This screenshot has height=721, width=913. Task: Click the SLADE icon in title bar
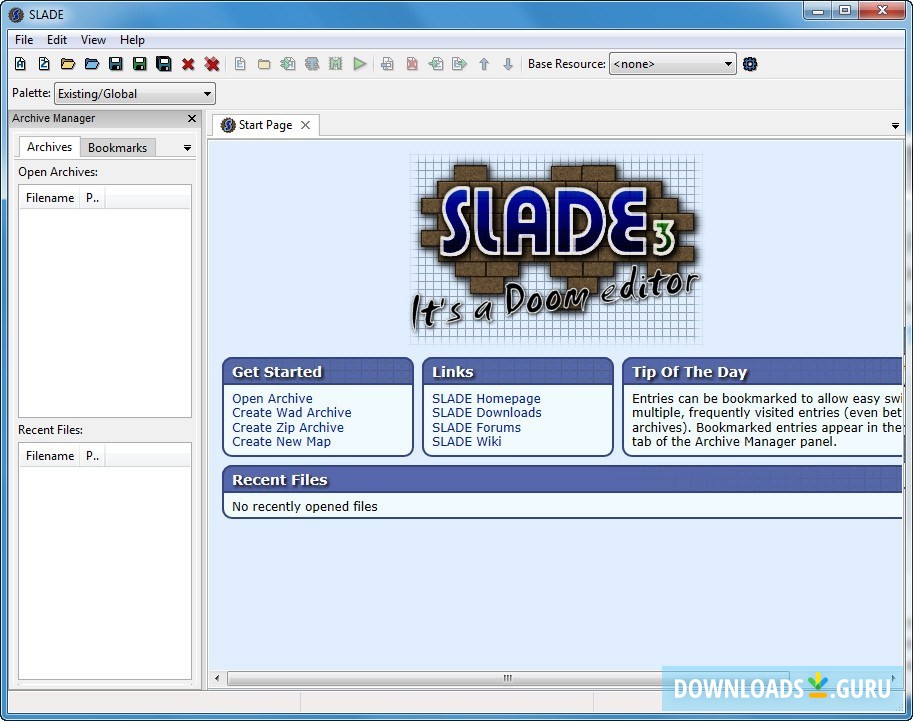tap(16, 15)
